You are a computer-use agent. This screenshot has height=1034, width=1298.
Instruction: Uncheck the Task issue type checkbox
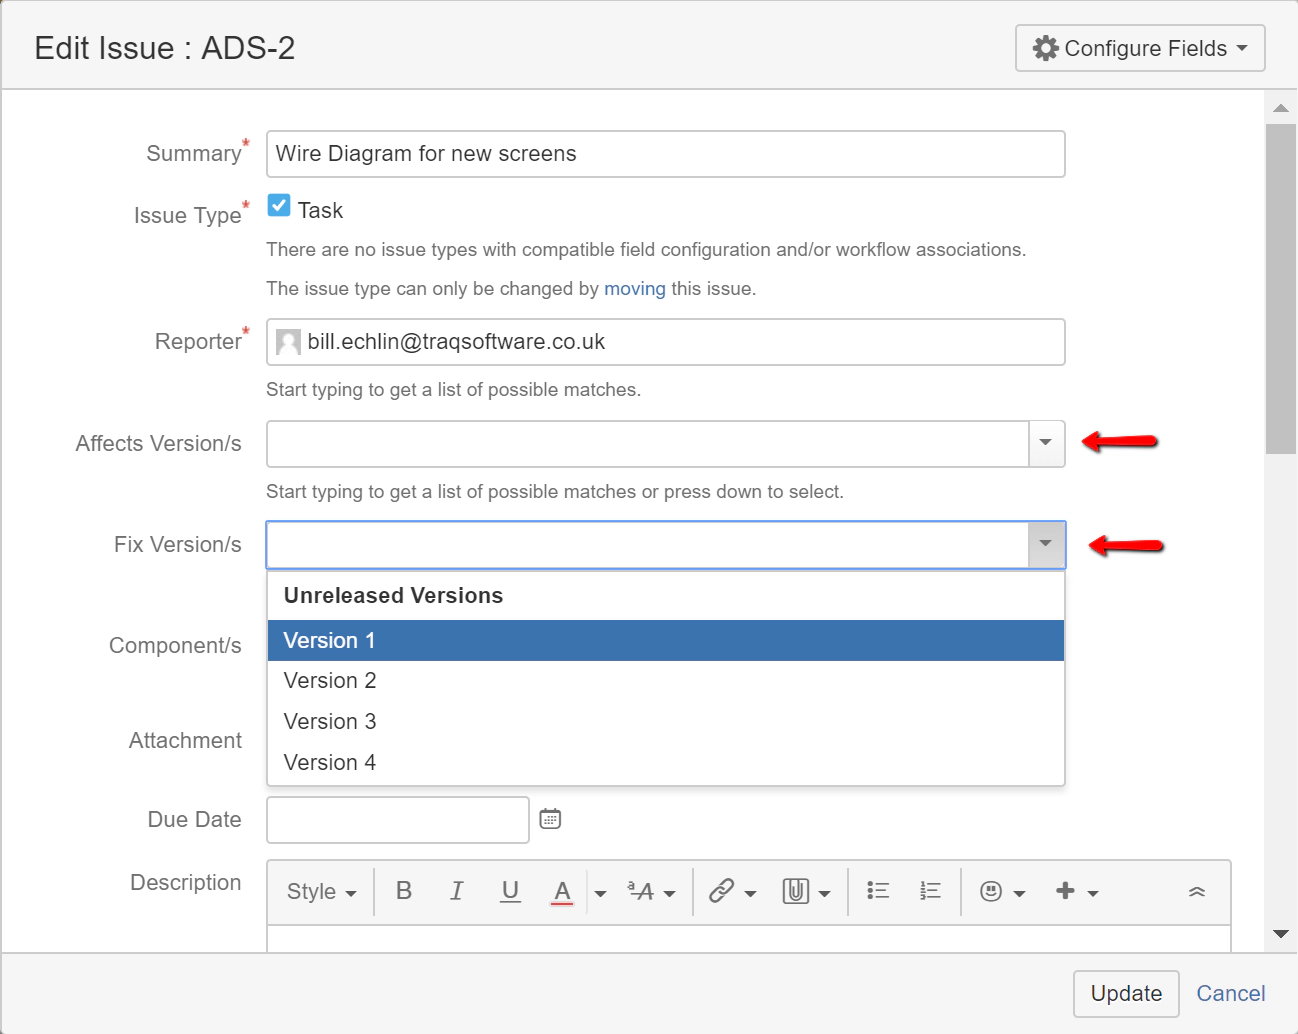[x=278, y=205]
